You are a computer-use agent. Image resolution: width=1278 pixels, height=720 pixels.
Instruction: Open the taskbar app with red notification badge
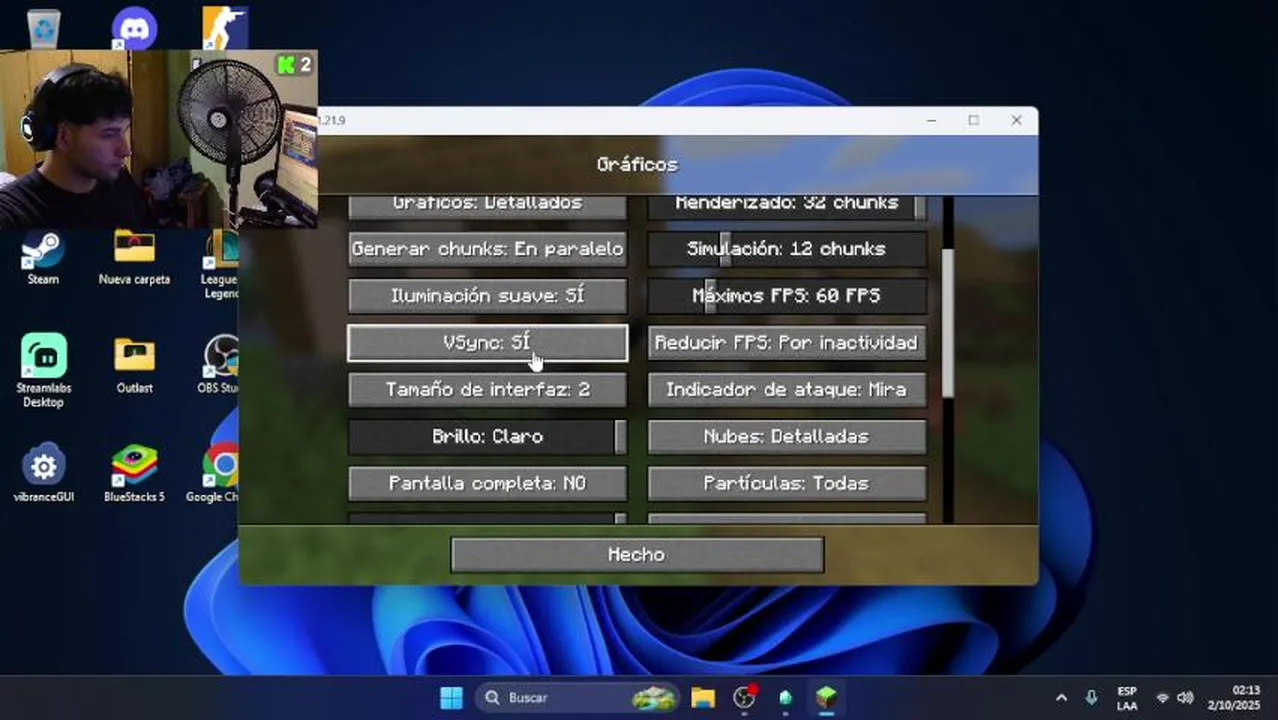click(745, 697)
